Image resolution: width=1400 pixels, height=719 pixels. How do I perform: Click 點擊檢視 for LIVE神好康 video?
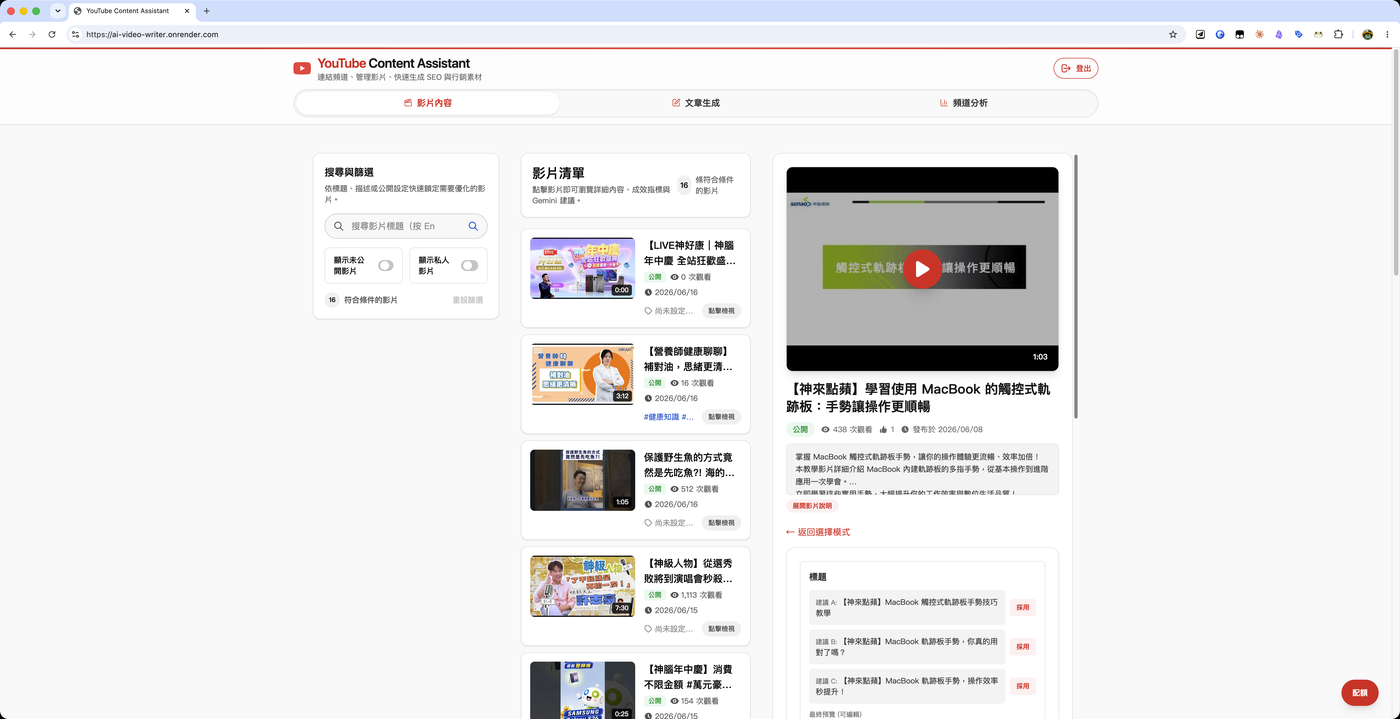[x=721, y=311]
